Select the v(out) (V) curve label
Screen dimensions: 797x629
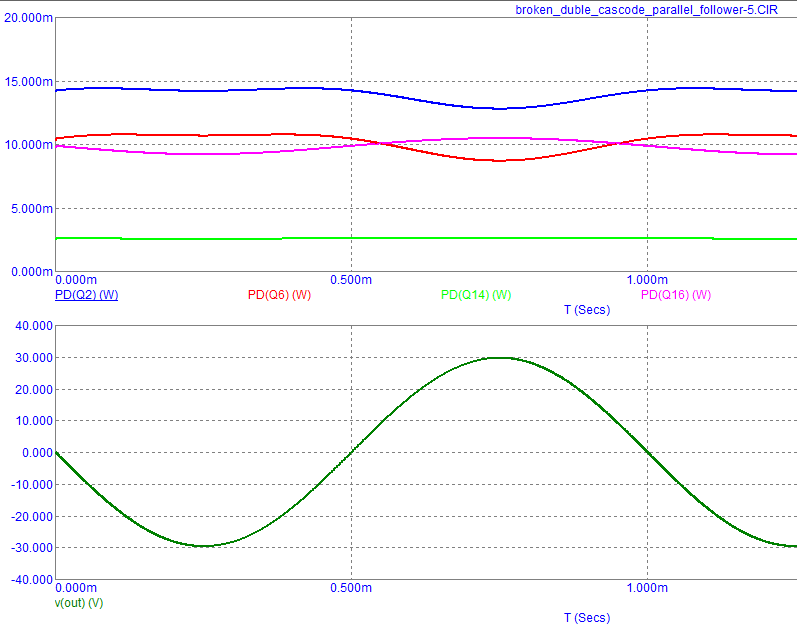click(x=79, y=603)
